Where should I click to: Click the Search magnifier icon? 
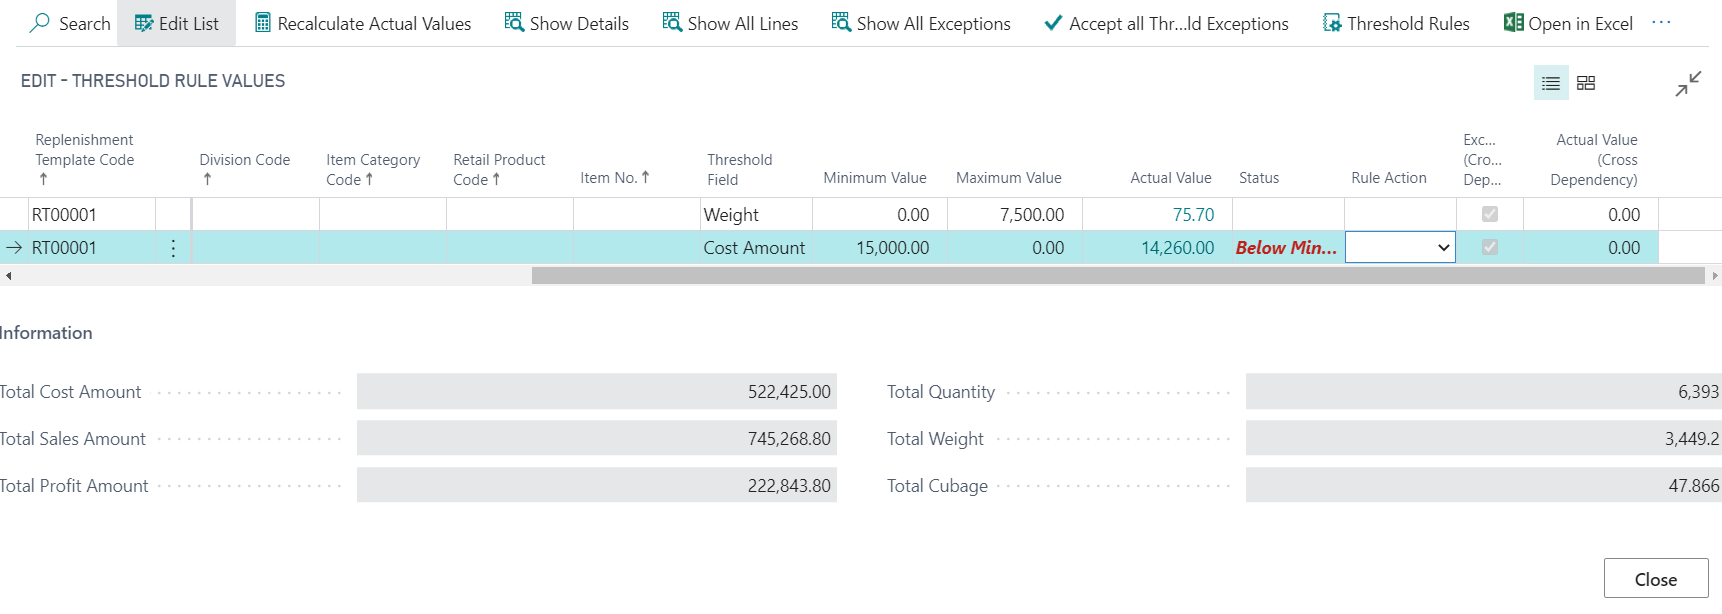point(40,23)
